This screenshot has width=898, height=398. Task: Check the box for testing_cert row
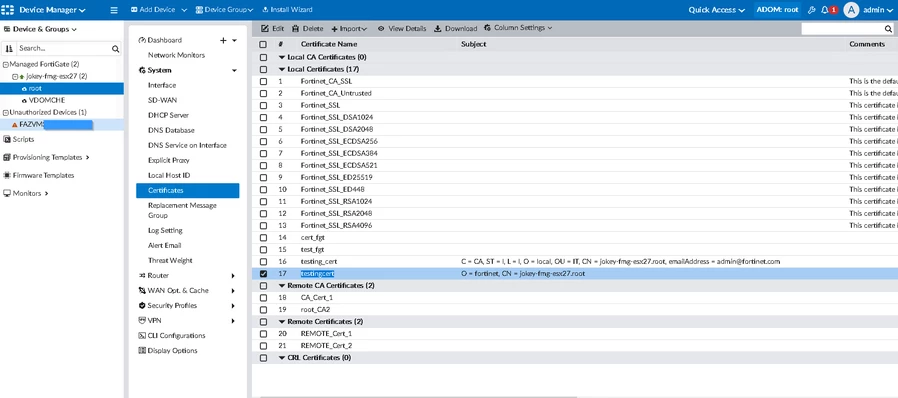click(263, 262)
